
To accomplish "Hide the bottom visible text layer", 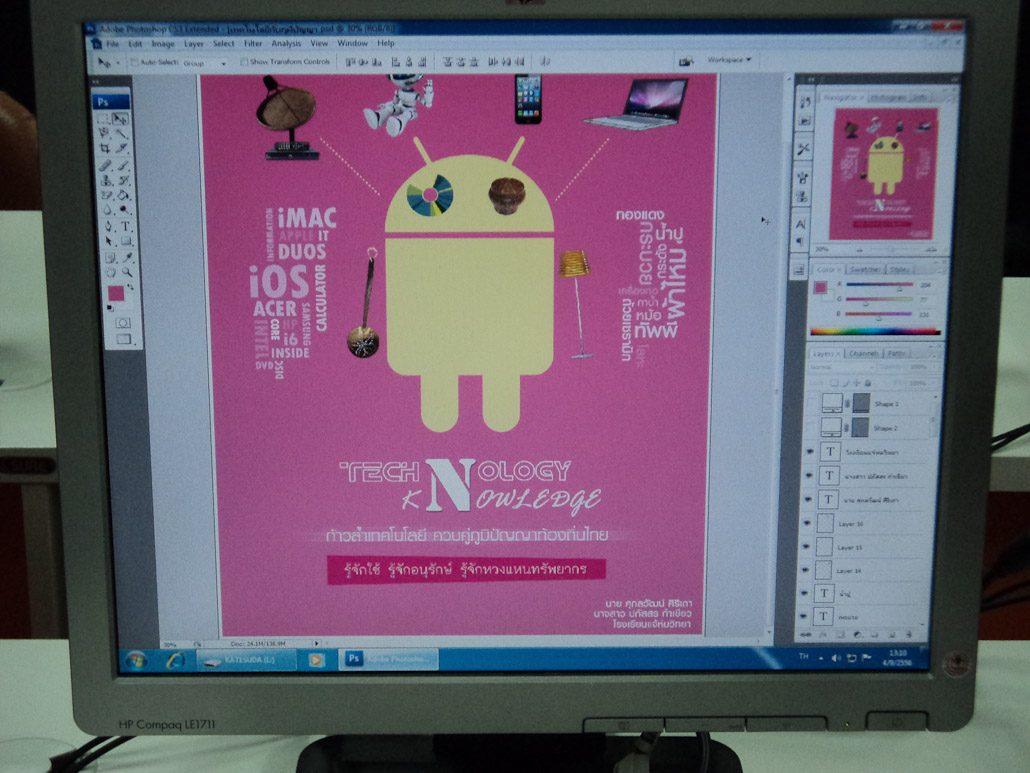I will click(805, 617).
